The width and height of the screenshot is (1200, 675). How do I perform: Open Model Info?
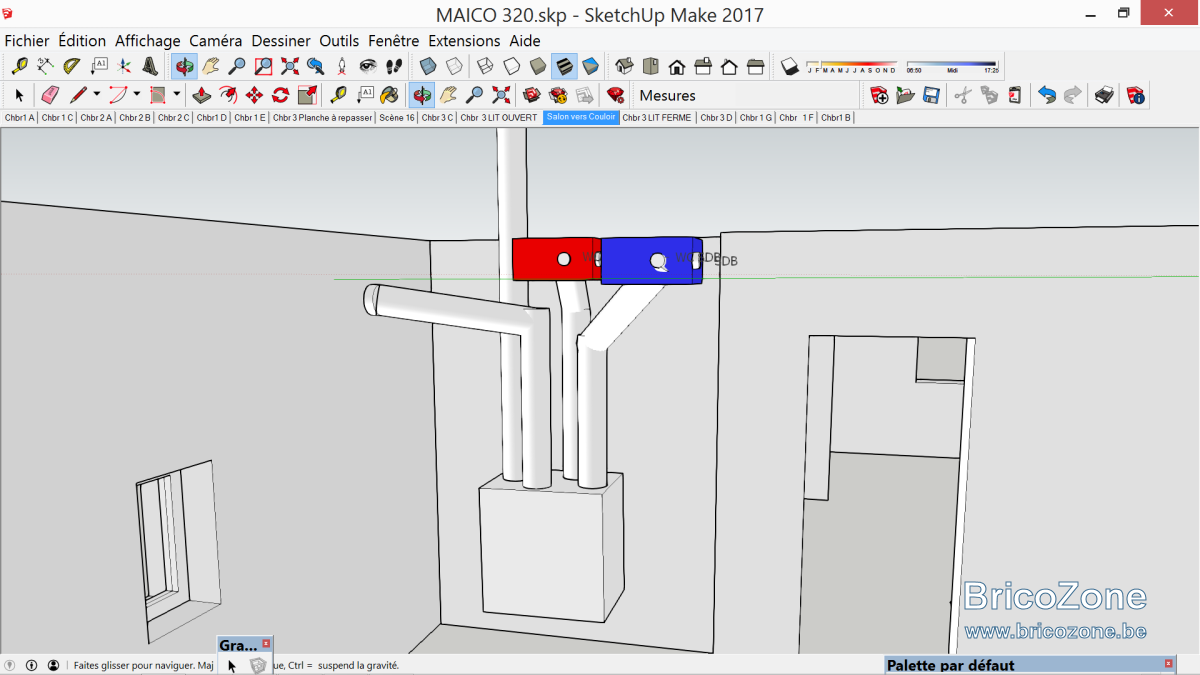point(1136,95)
